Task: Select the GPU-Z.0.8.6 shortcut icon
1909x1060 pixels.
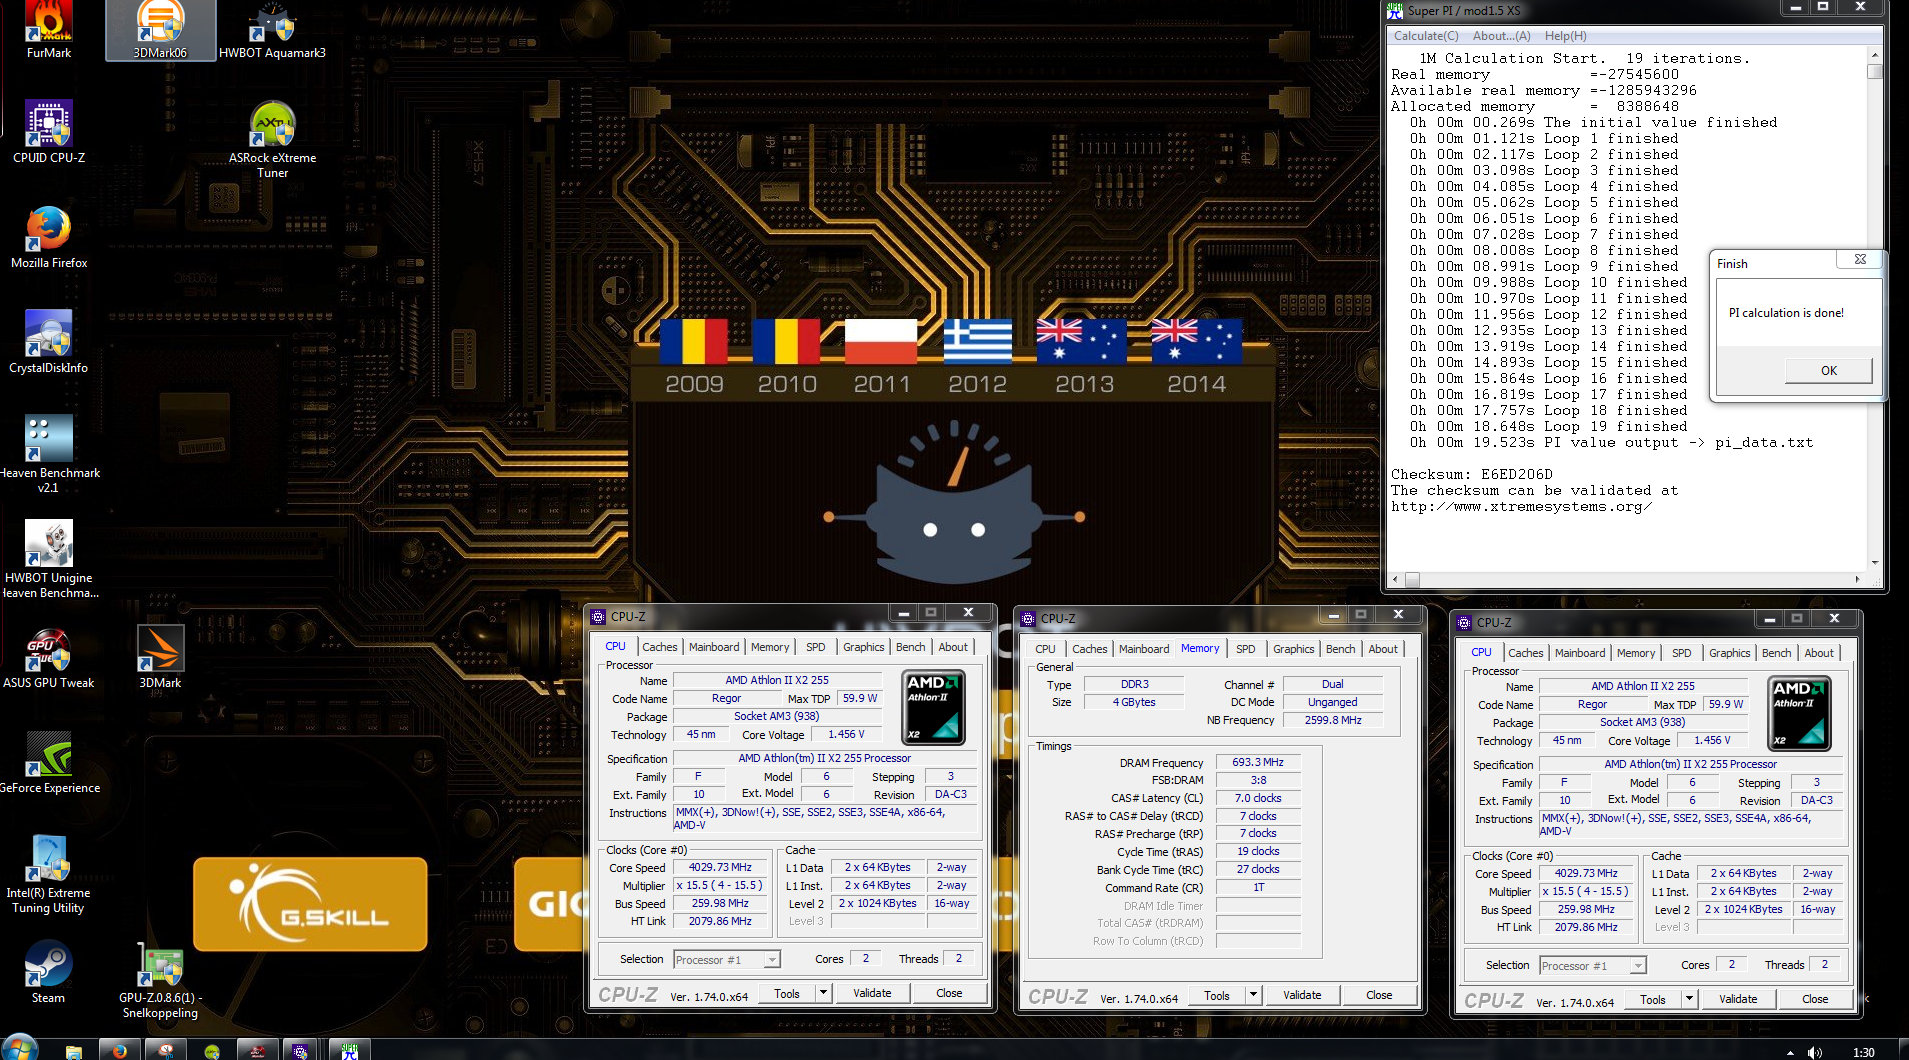Action: point(160,980)
